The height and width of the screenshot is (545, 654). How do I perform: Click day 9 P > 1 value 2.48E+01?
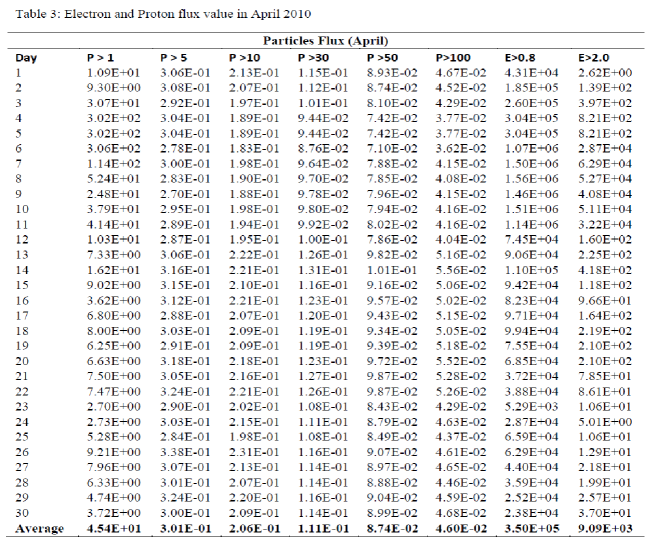[x=113, y=194]
